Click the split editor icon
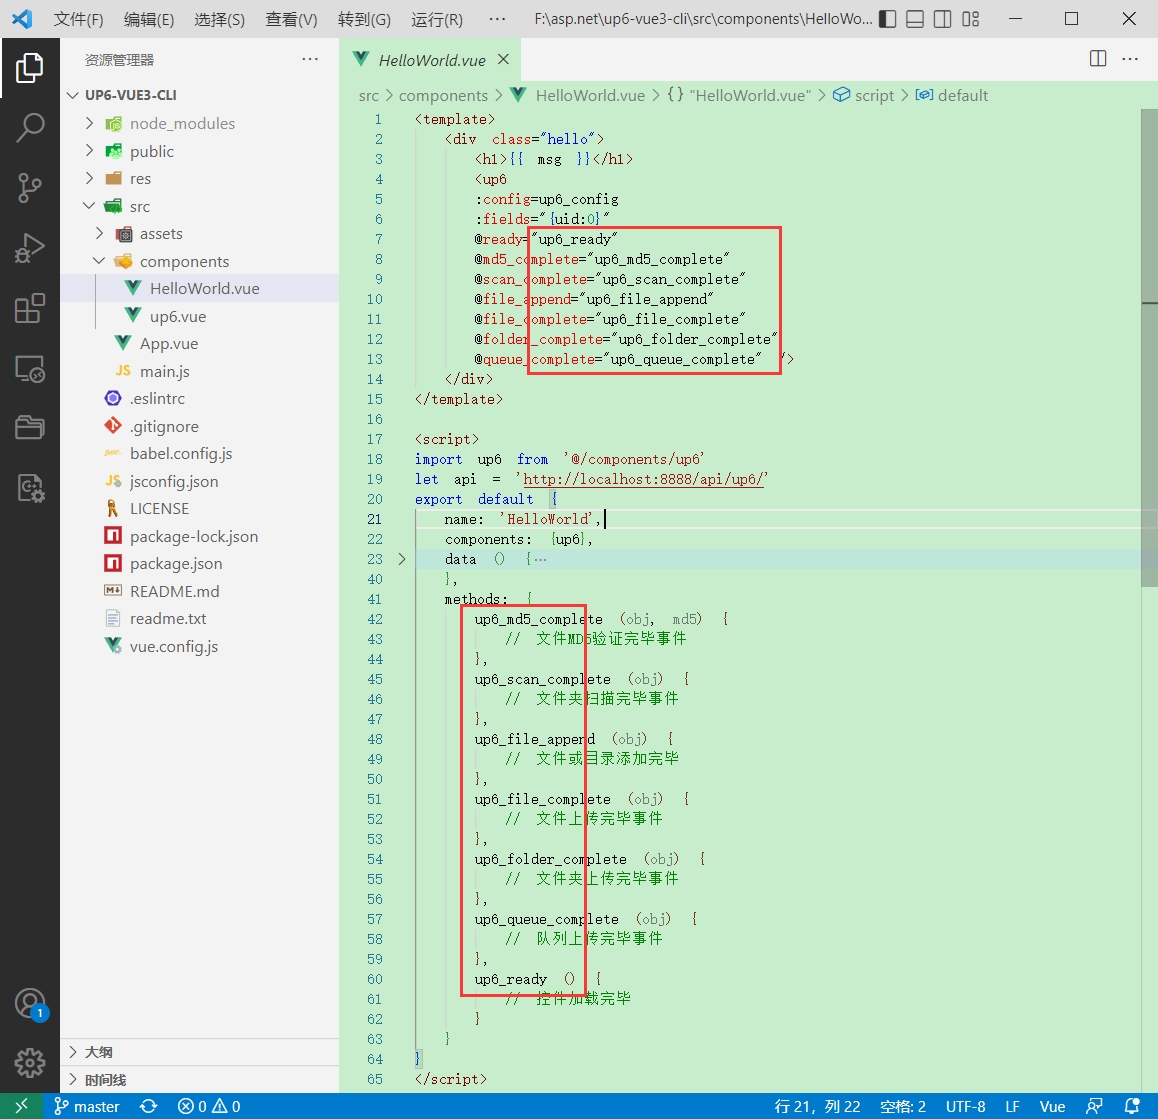 point(1098,59)
